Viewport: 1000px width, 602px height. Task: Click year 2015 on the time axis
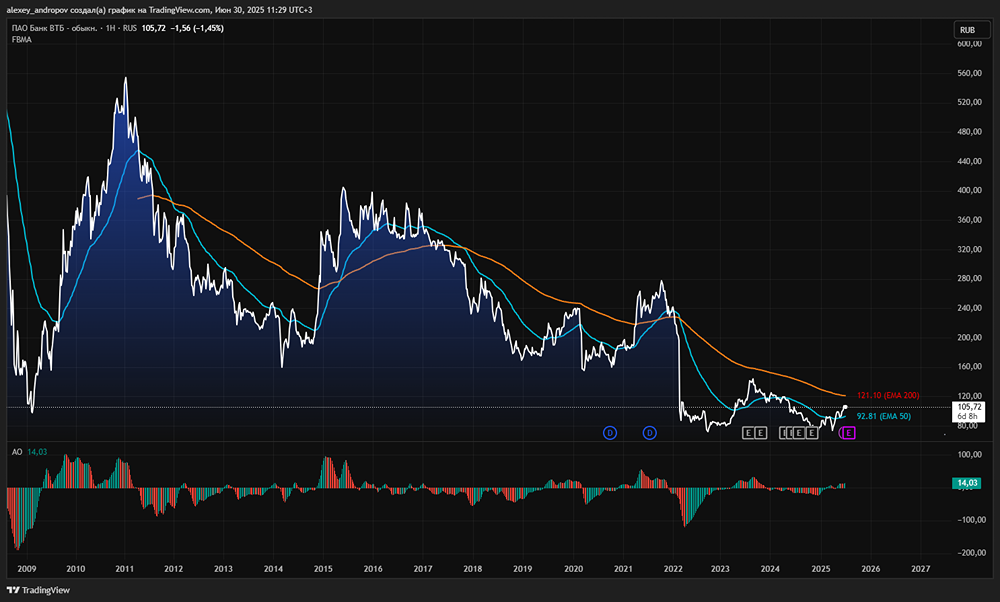point(323,568)
